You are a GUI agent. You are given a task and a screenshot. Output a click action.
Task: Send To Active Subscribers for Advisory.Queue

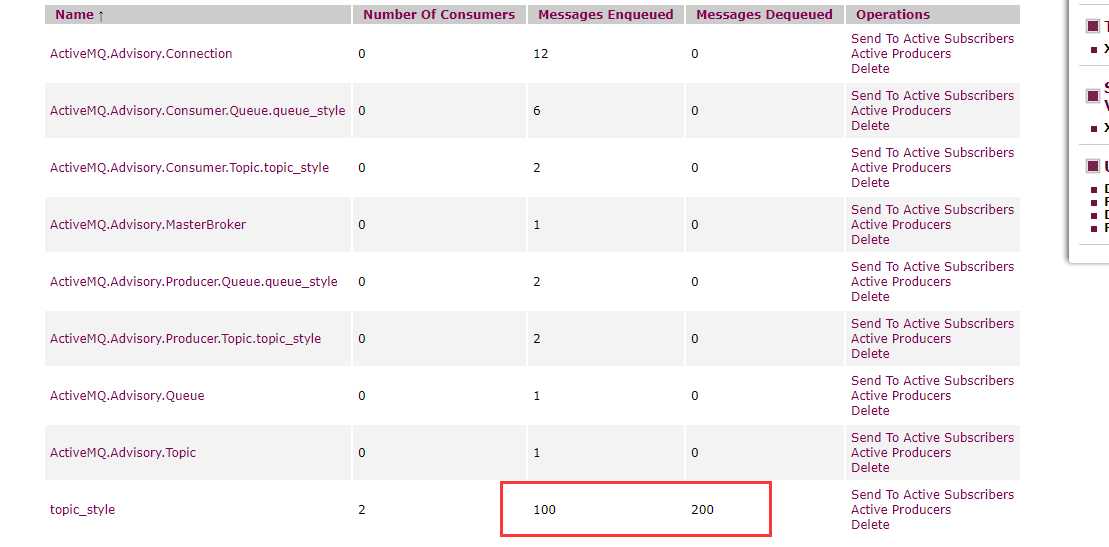[x=932, y=381]
